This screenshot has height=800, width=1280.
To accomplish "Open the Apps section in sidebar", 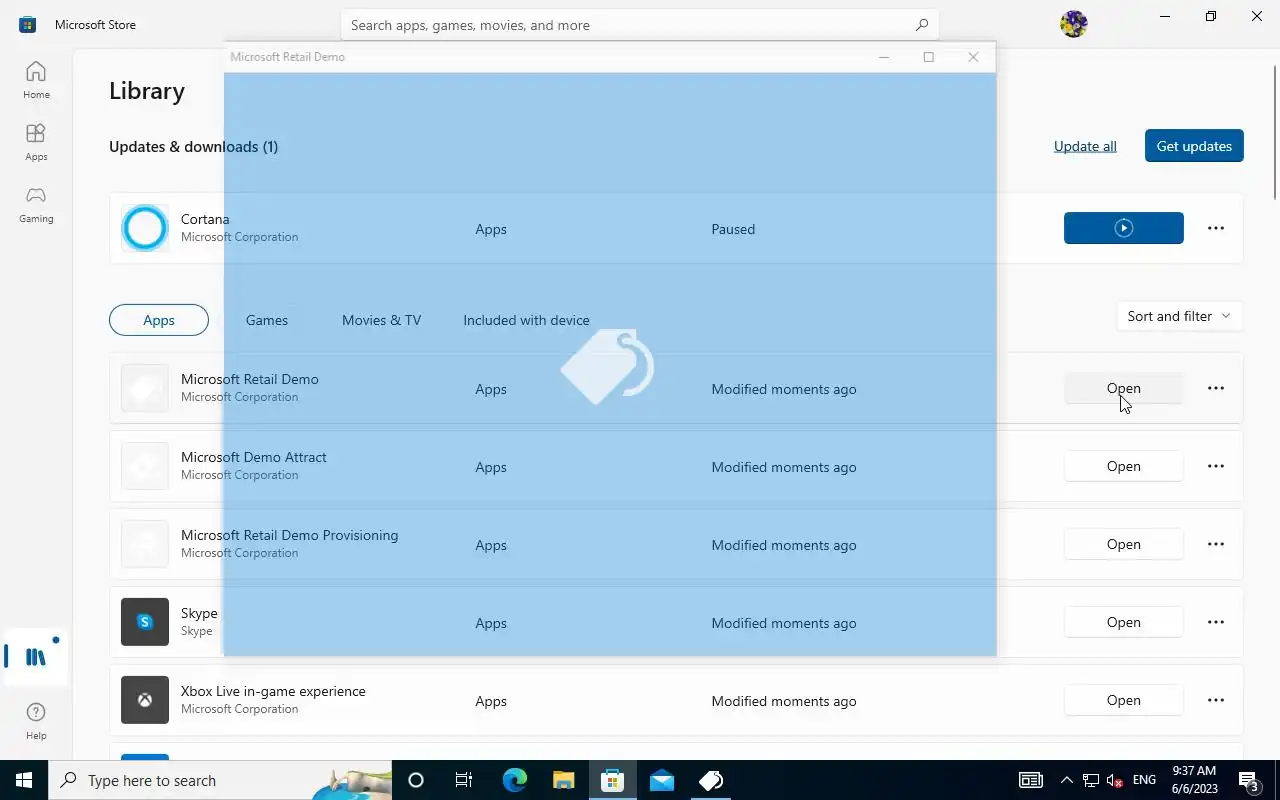I will point(36,142).
